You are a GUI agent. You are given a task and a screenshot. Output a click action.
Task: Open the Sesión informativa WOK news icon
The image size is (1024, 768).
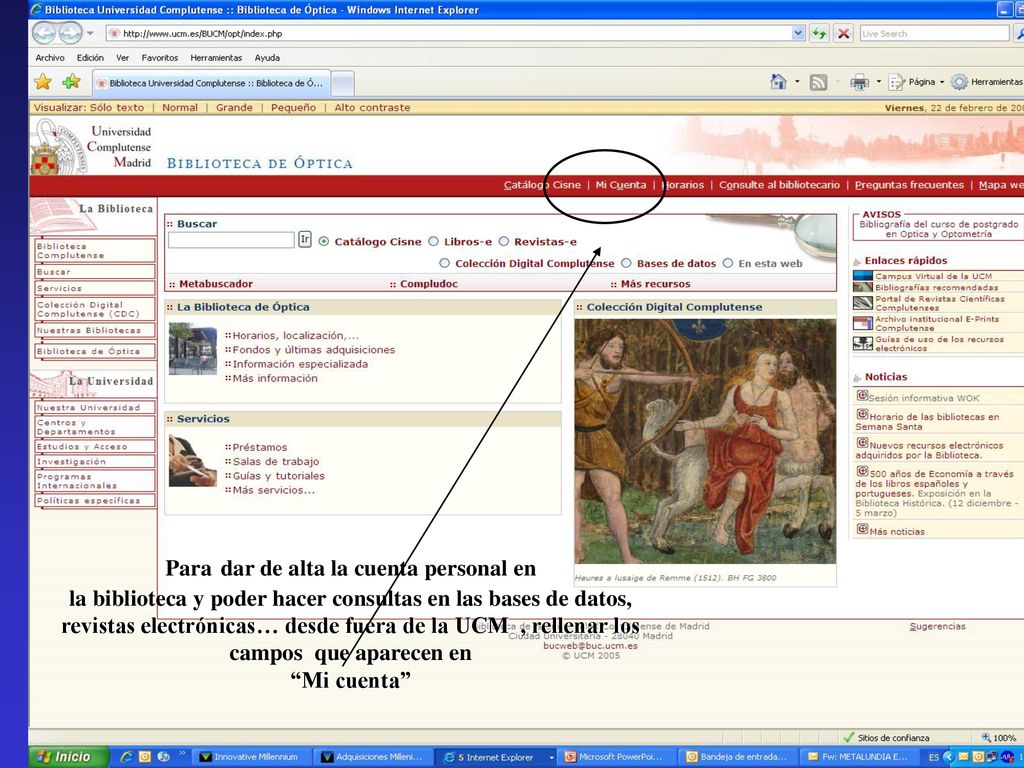[x=862, y=395]
